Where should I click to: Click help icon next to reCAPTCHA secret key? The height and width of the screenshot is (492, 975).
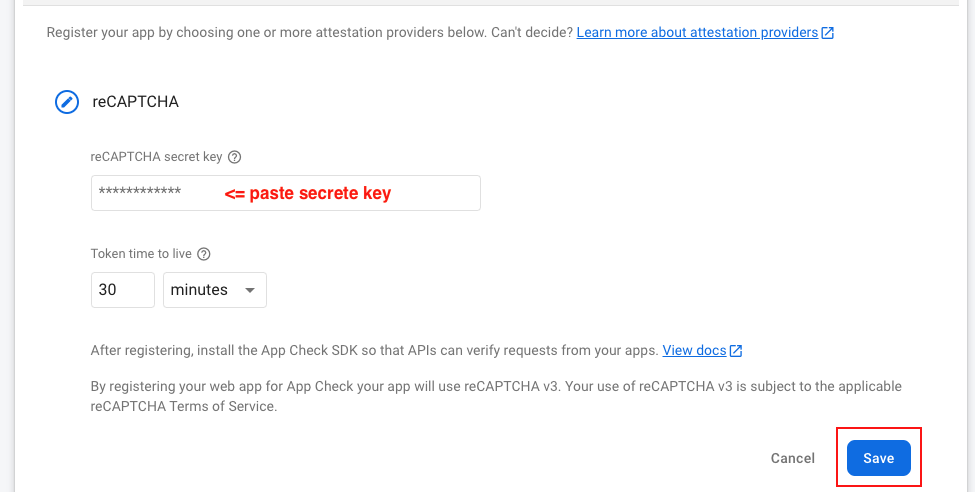pyautogui.click(x=235, y=157)
